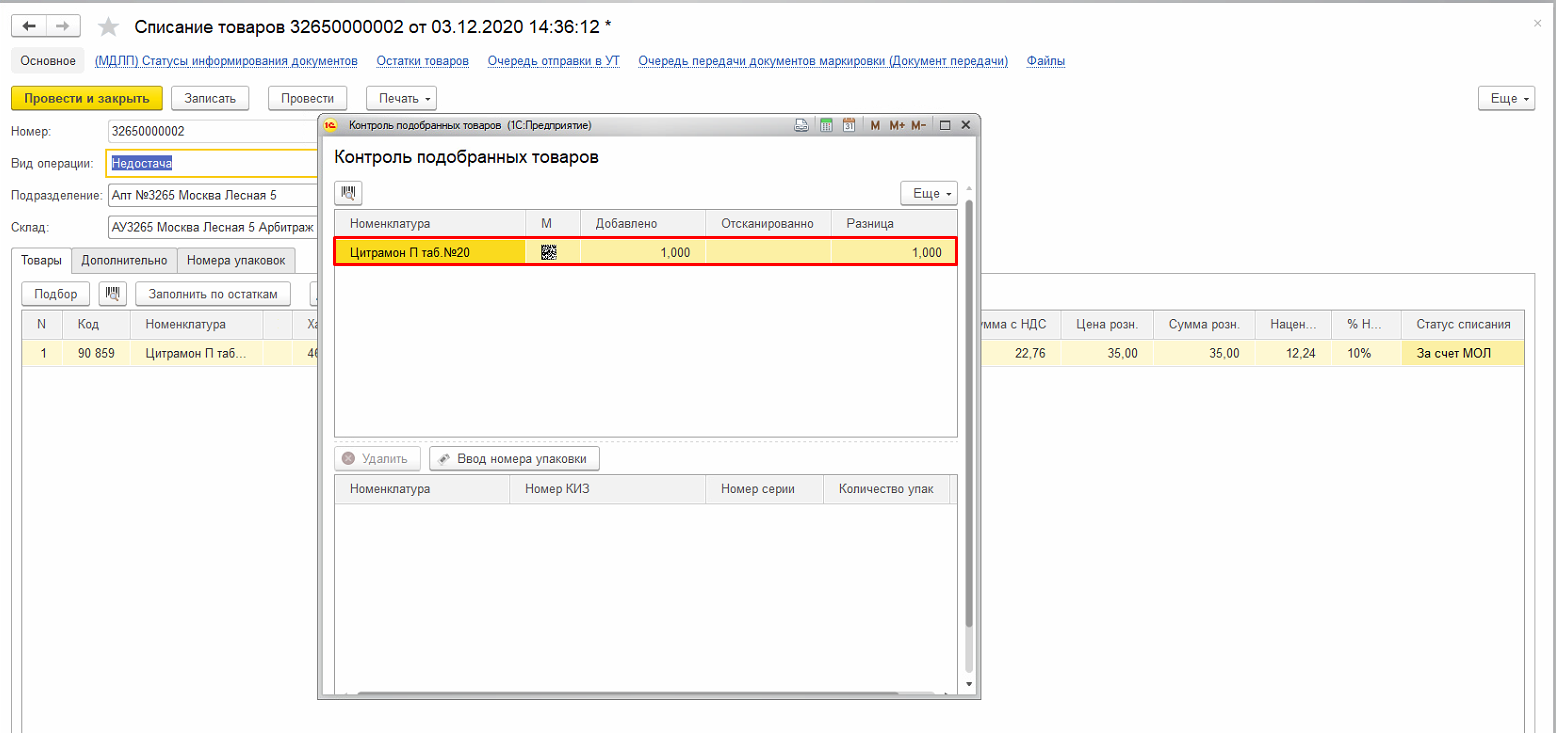Expand the Еще dropdown in the dialog
Screen dimensions: 1556x733
929,193
